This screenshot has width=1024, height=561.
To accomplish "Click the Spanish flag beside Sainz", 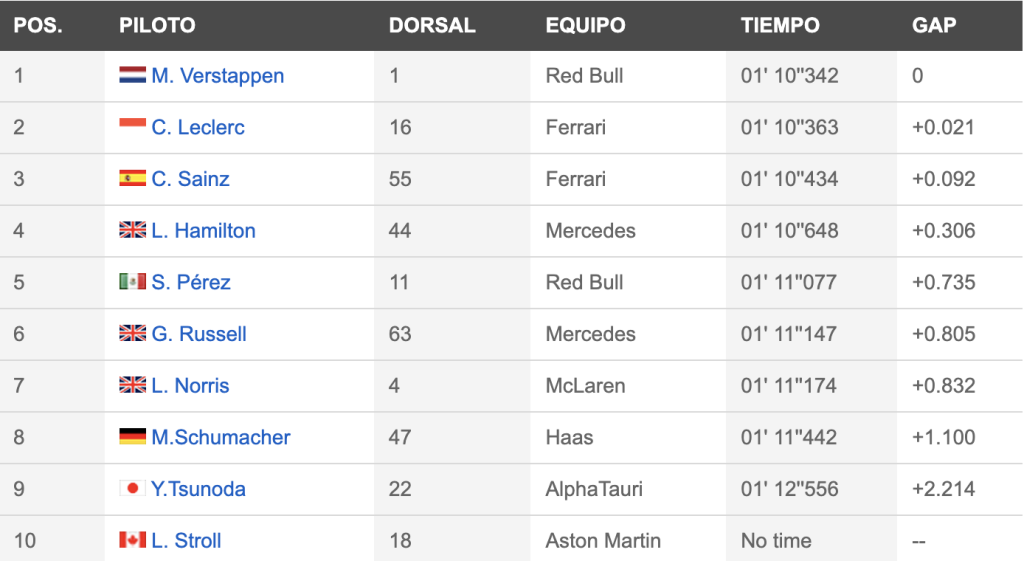I will 133,178.
